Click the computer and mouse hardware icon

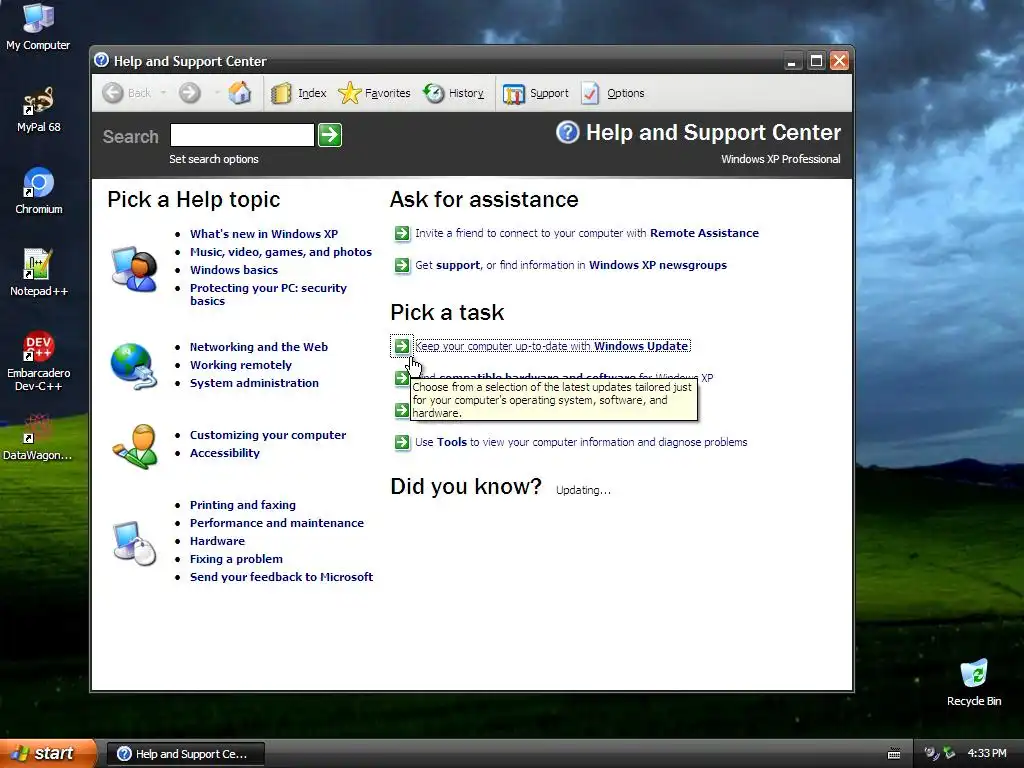tap(135, 543)
